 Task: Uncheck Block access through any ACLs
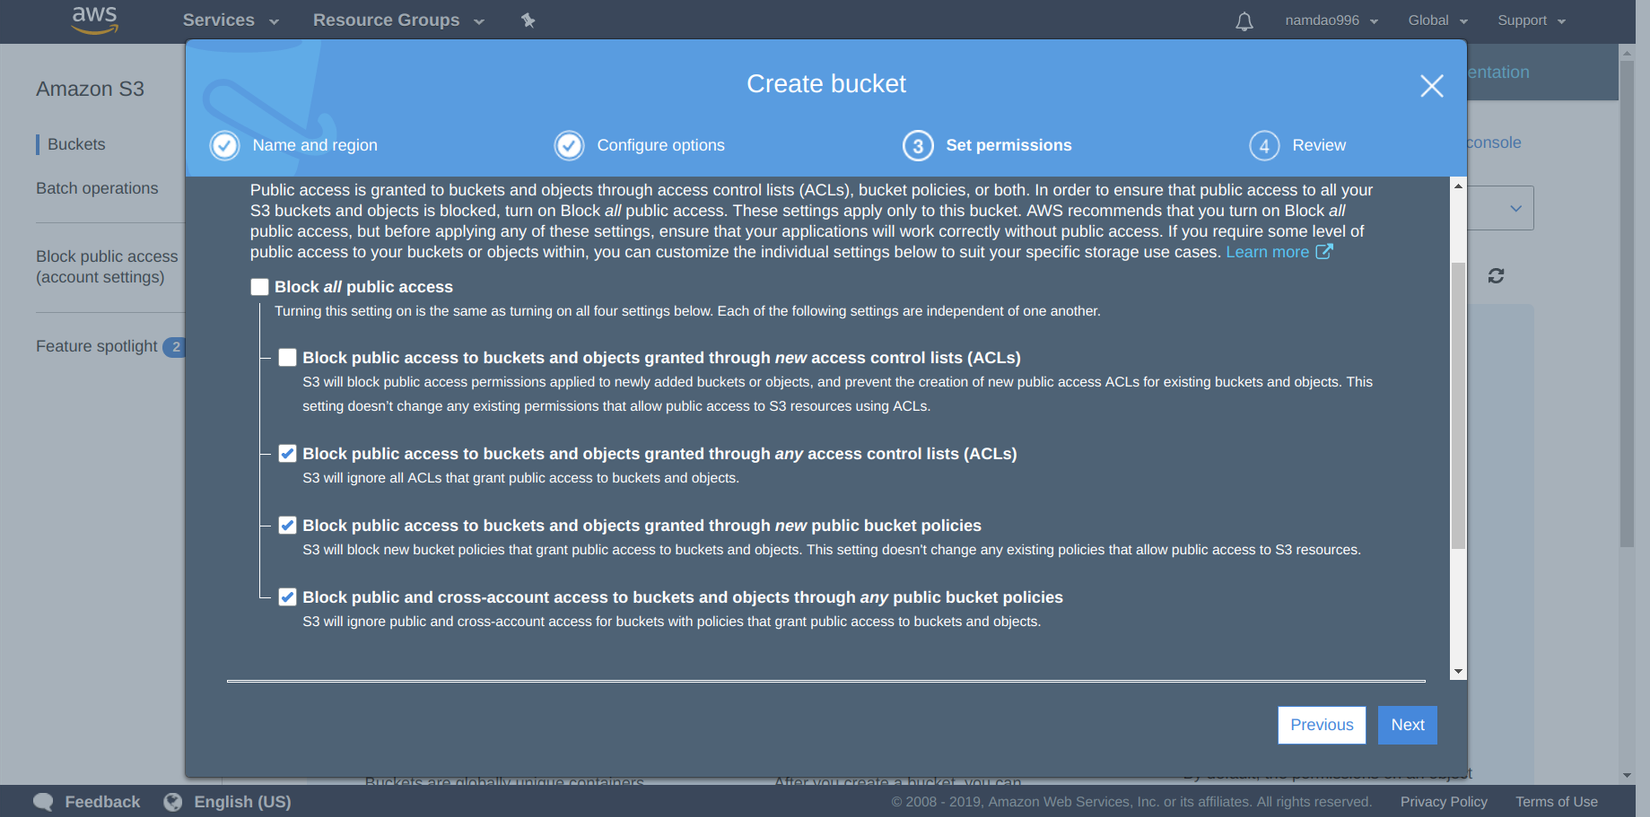point(288,453)
